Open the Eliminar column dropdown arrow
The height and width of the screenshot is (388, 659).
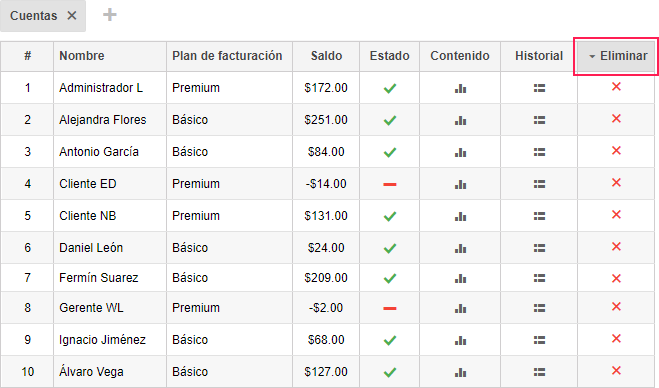(592, 56)
